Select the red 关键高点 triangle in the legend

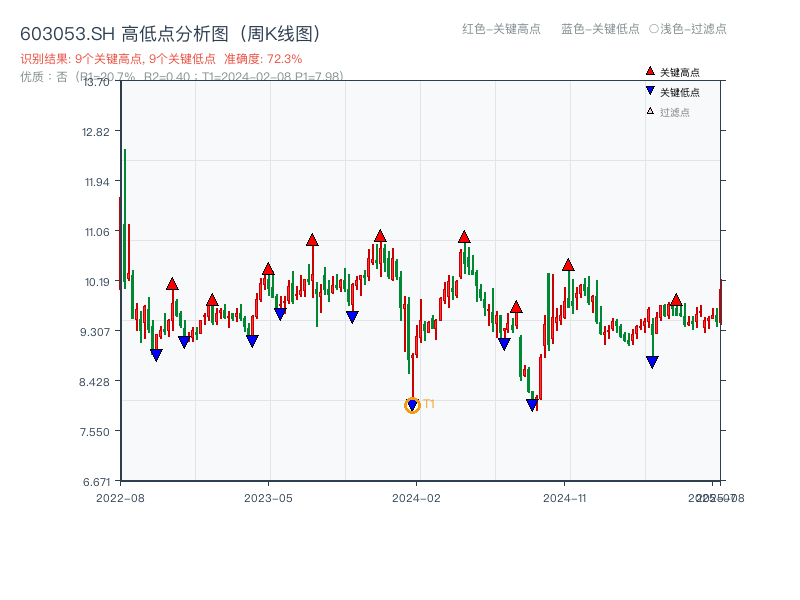(x=648, y=70)
